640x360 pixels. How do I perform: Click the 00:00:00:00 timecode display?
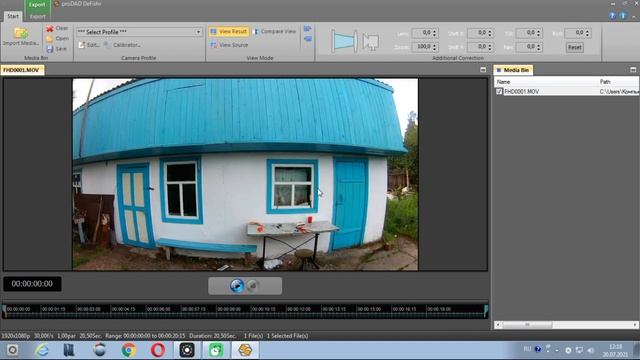tap(32, 284)
